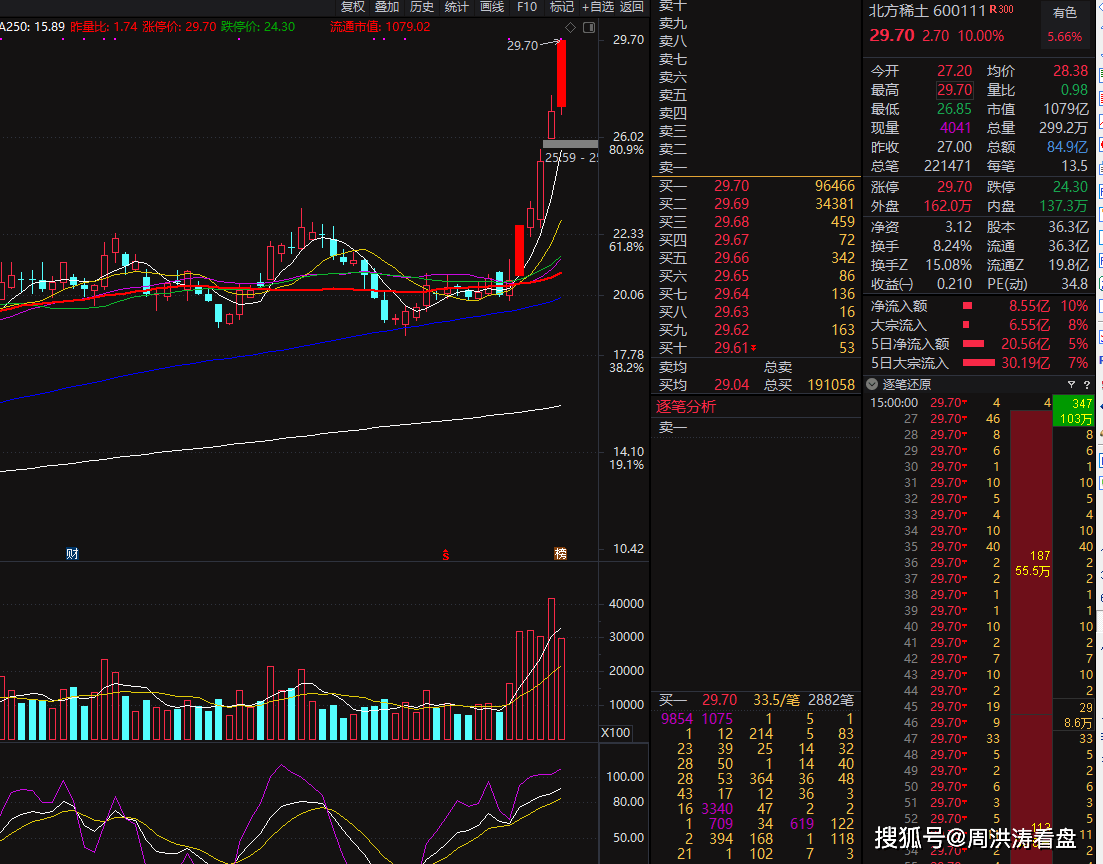Open the 历史 toolbar item
This screenshot has width=1103, height=864.
[x=421, y=7]
